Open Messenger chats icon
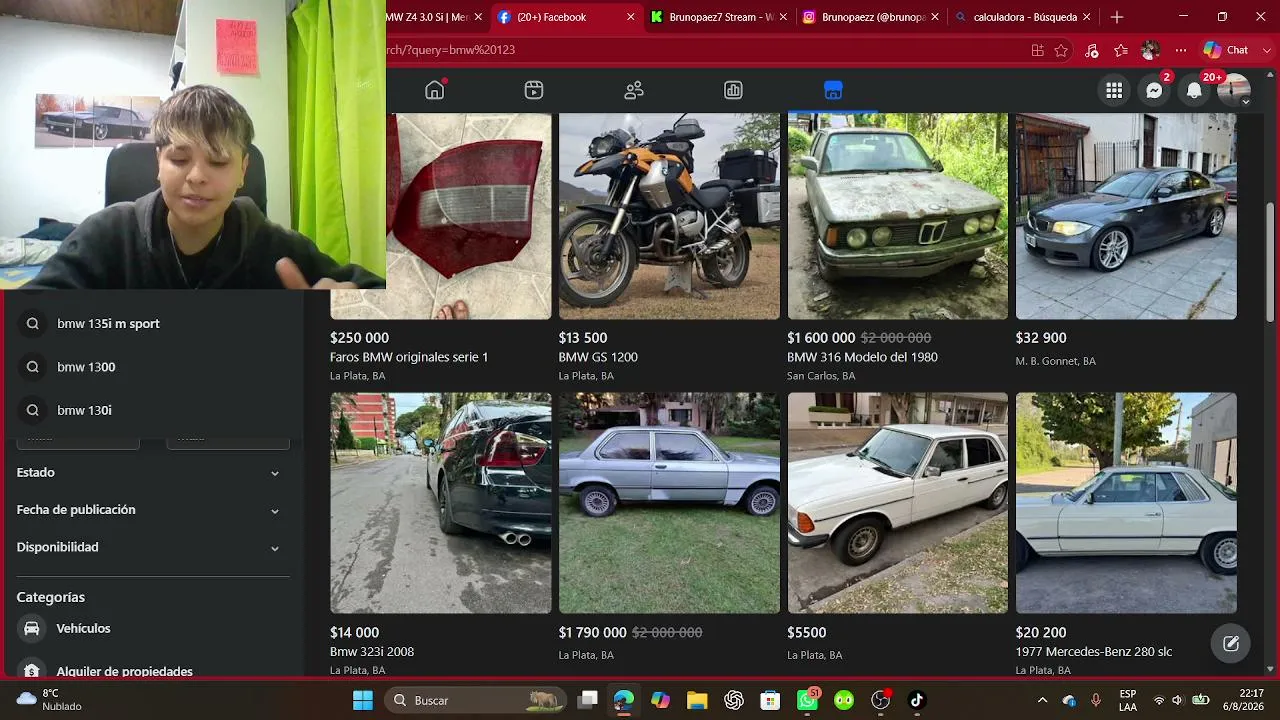1280x720 pixels. [x=1154, y=90]
